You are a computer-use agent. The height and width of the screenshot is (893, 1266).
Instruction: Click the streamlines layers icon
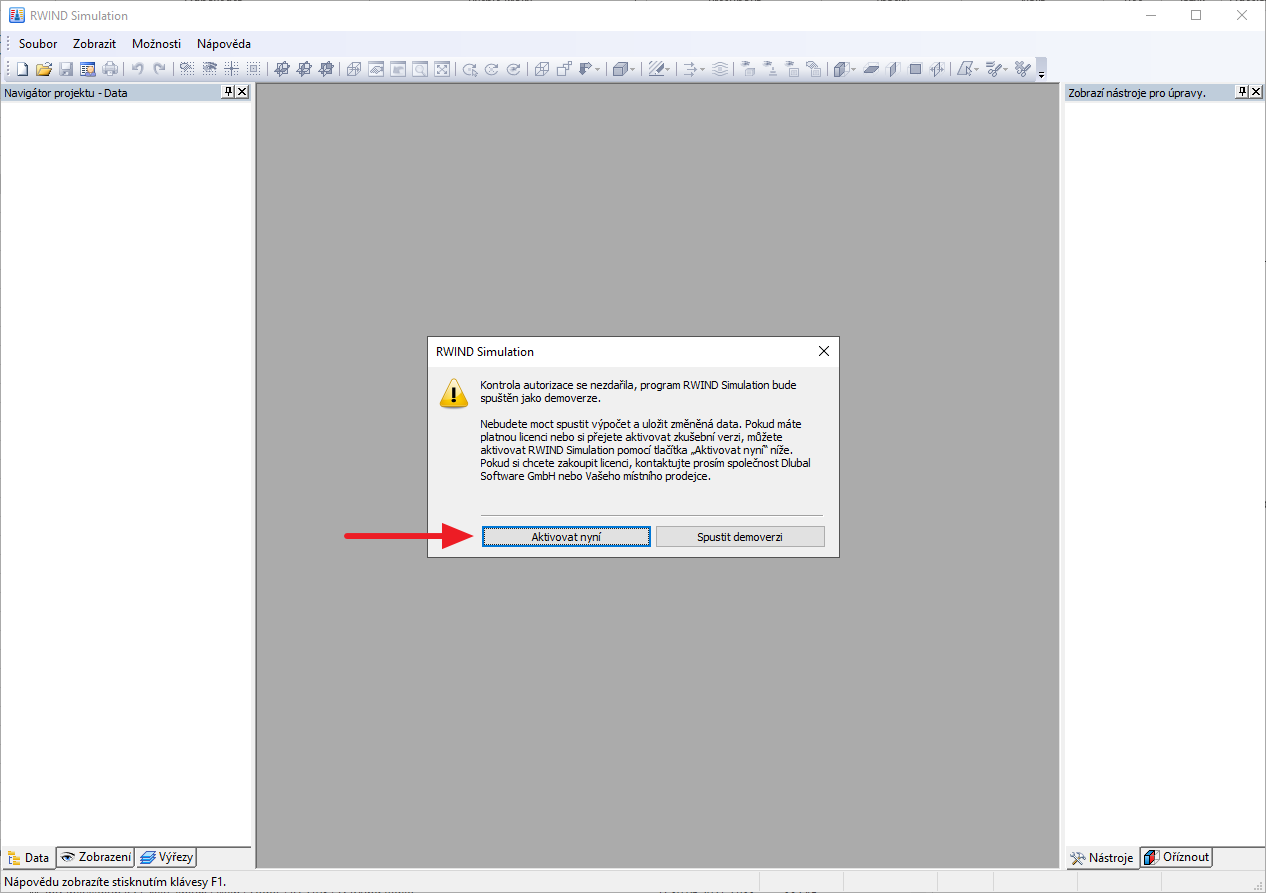click(720, 69)
